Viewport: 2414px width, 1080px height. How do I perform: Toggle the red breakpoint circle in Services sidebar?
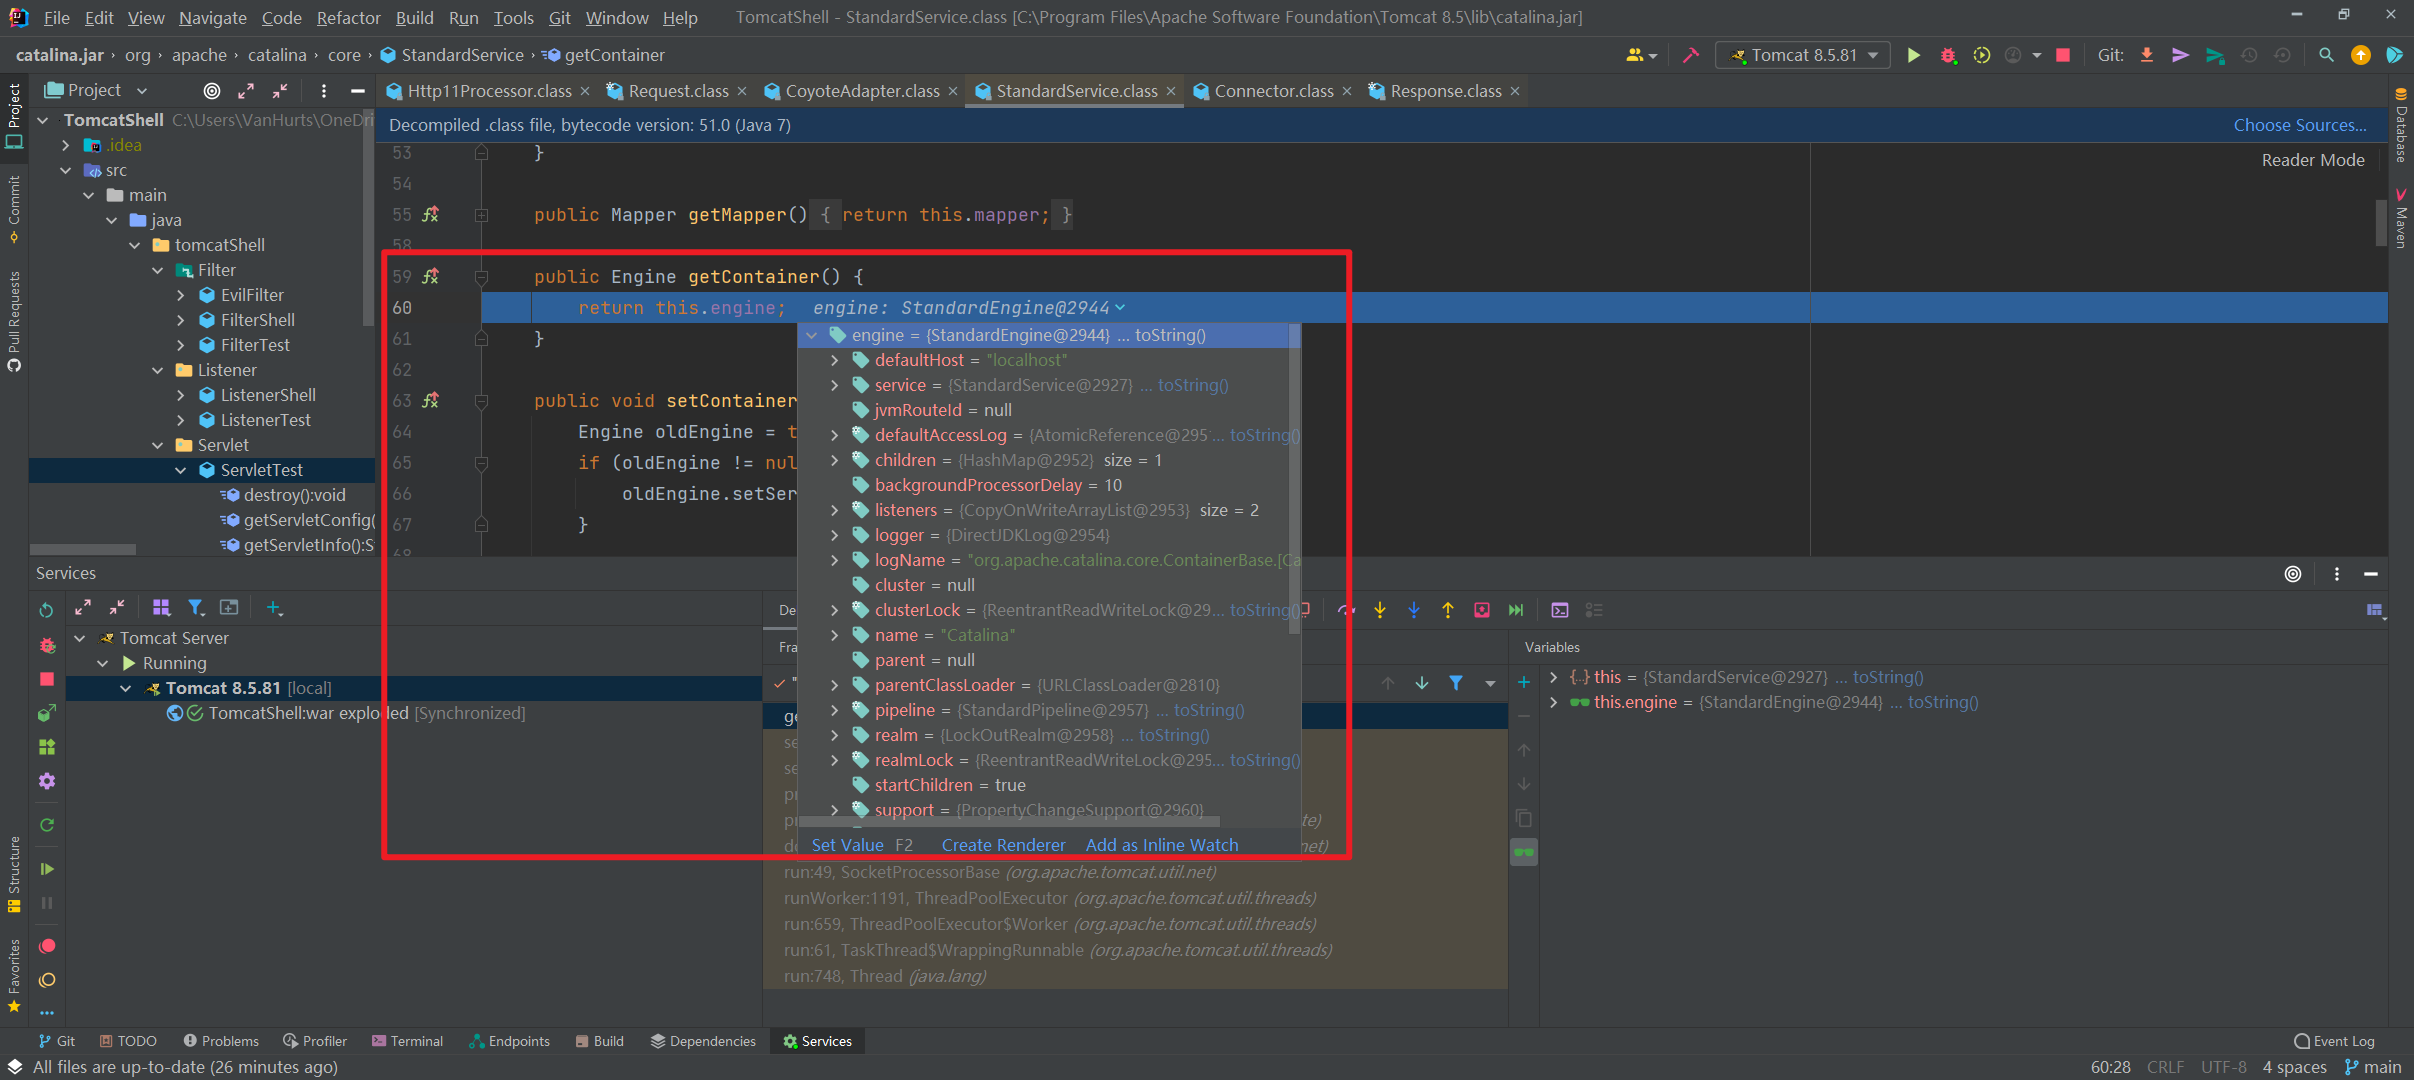click(46, 945)
